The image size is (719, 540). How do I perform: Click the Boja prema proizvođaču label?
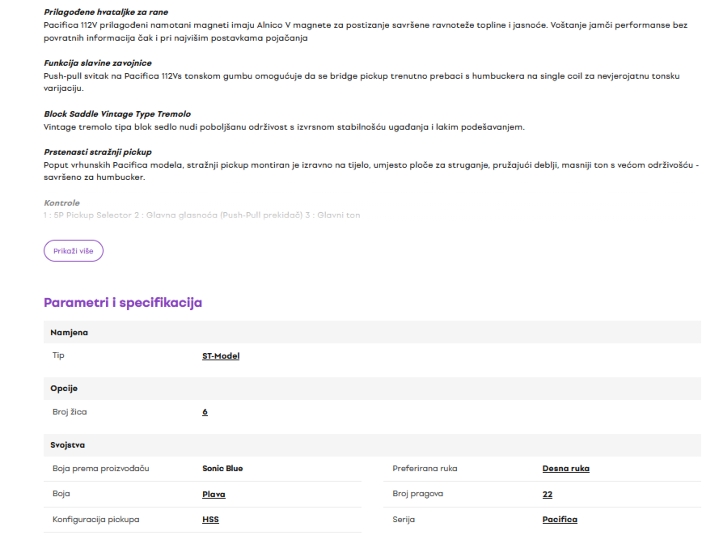(x=101, y=468)
